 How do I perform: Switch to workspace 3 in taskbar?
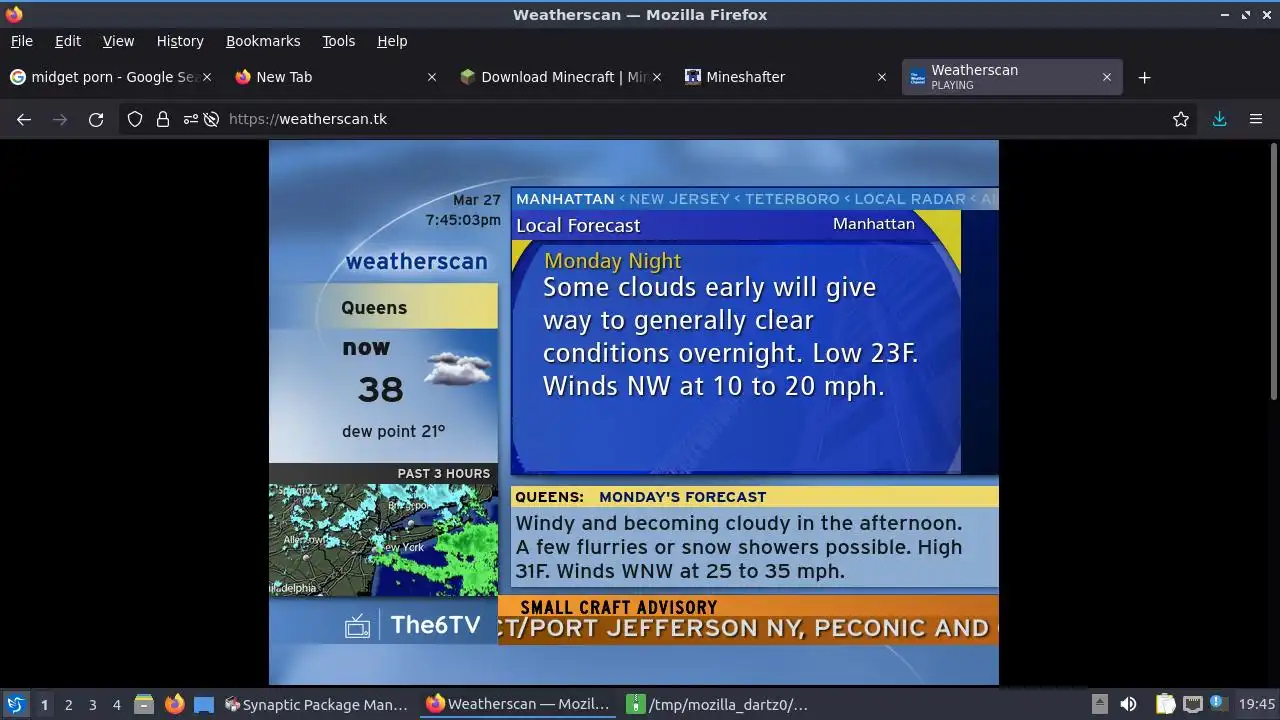pyautogui.click(x=92, y=705)
